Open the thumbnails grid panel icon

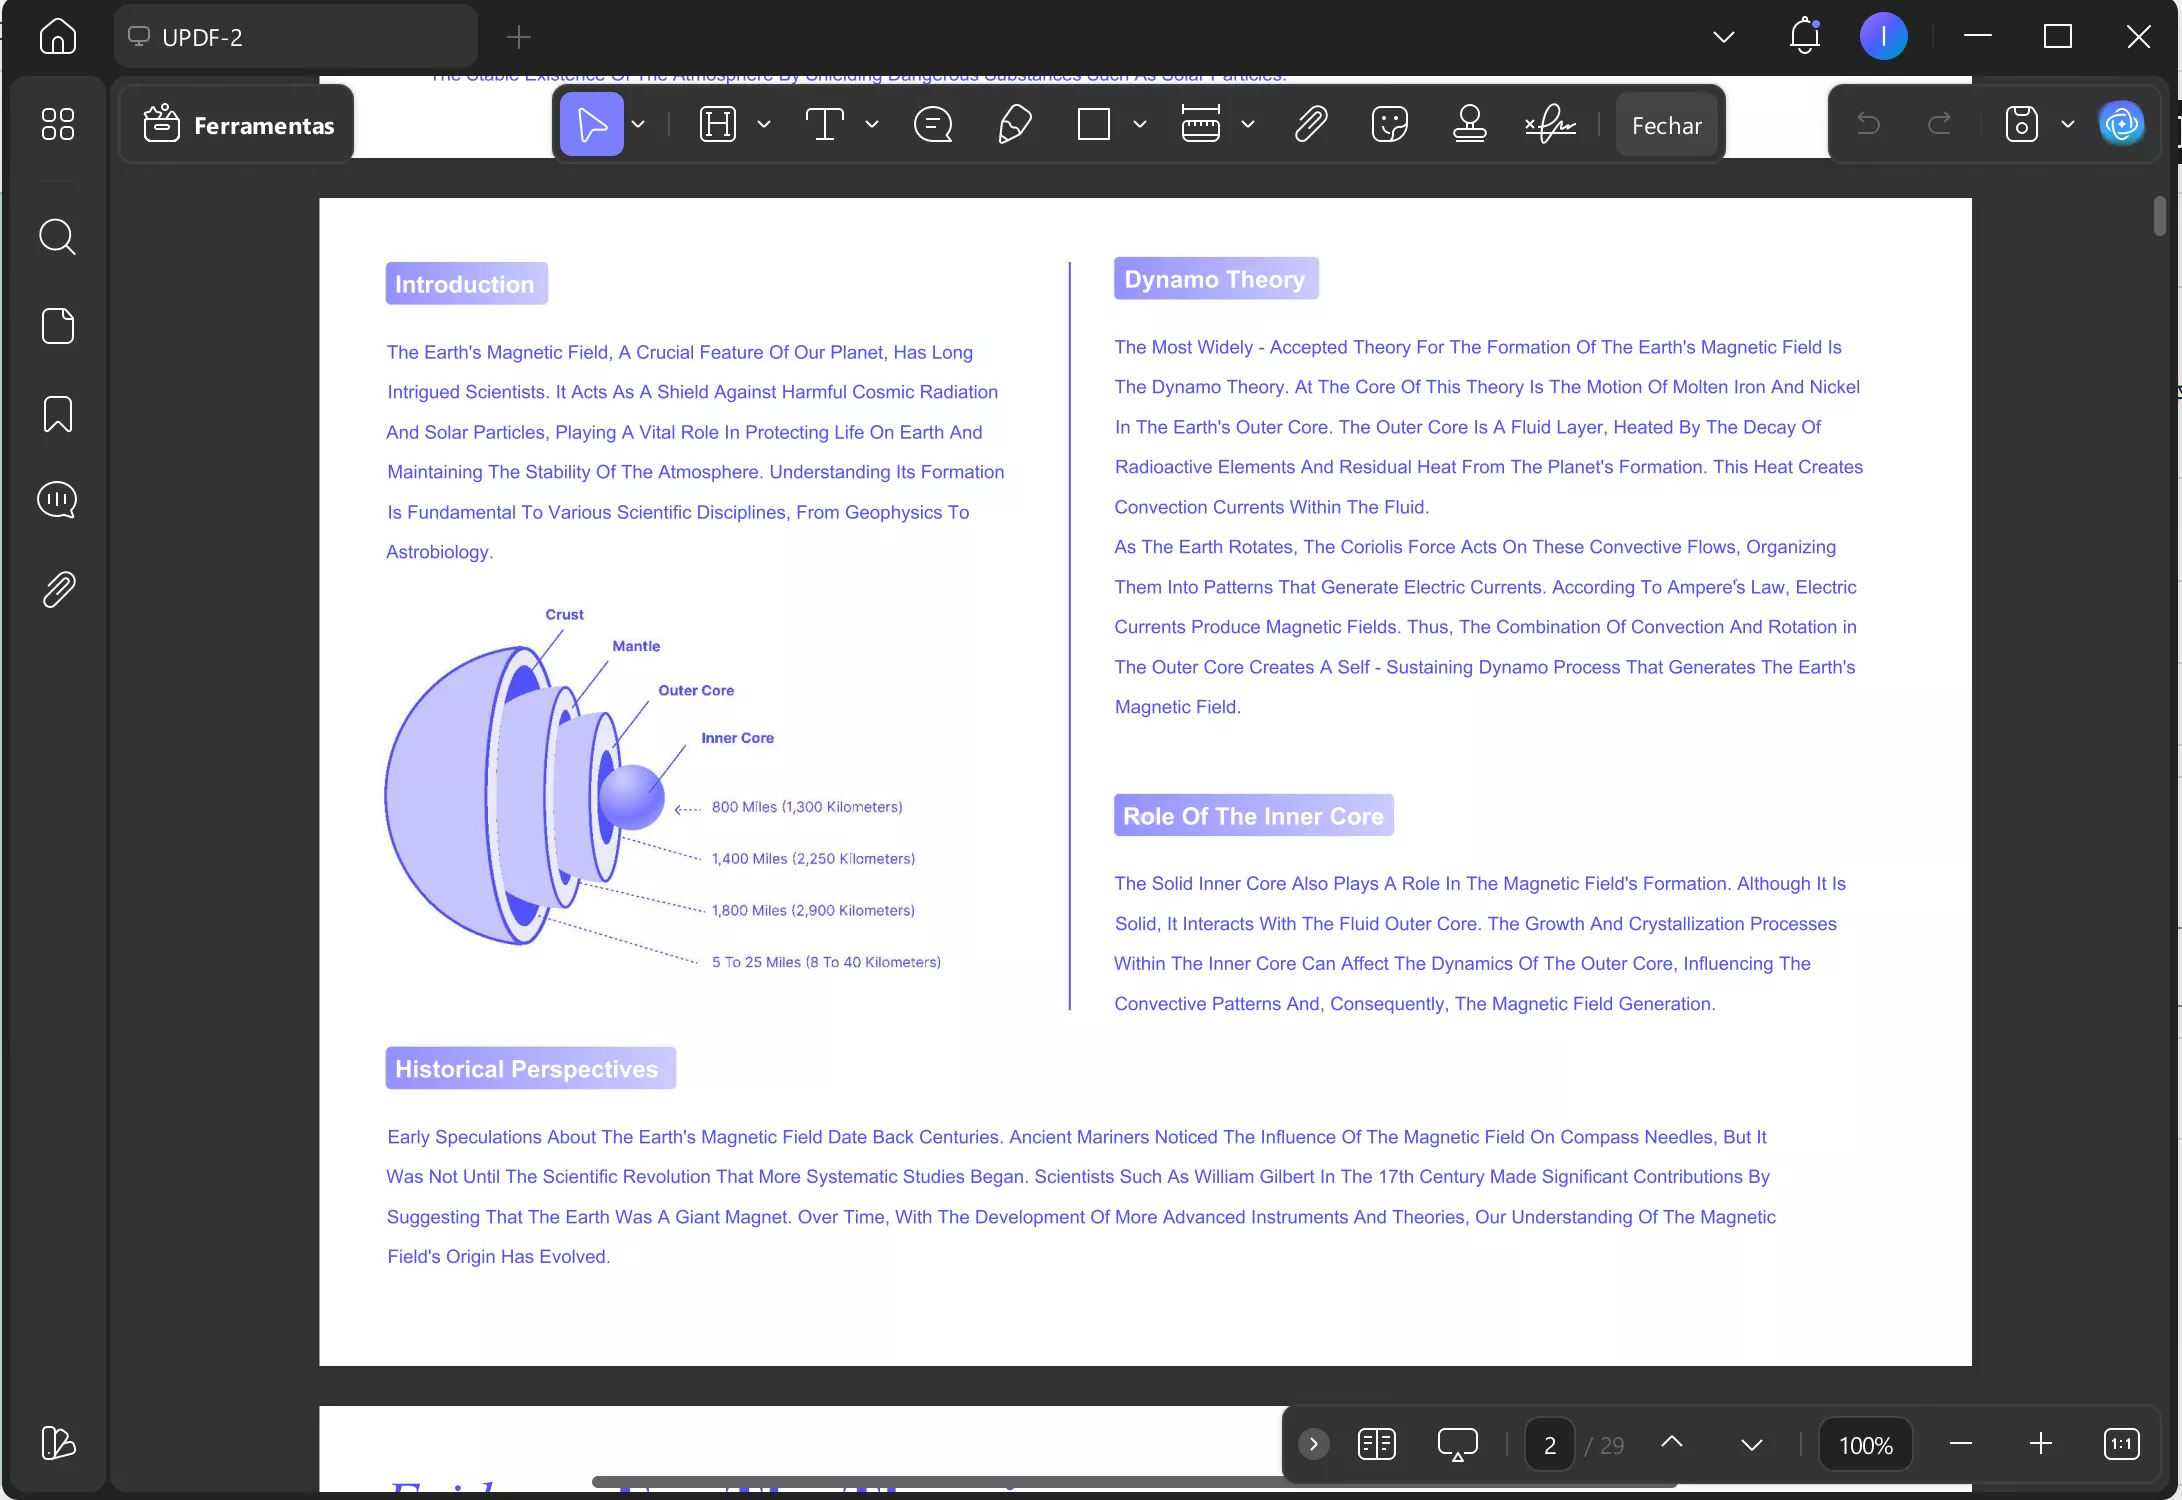pos(57,124)
